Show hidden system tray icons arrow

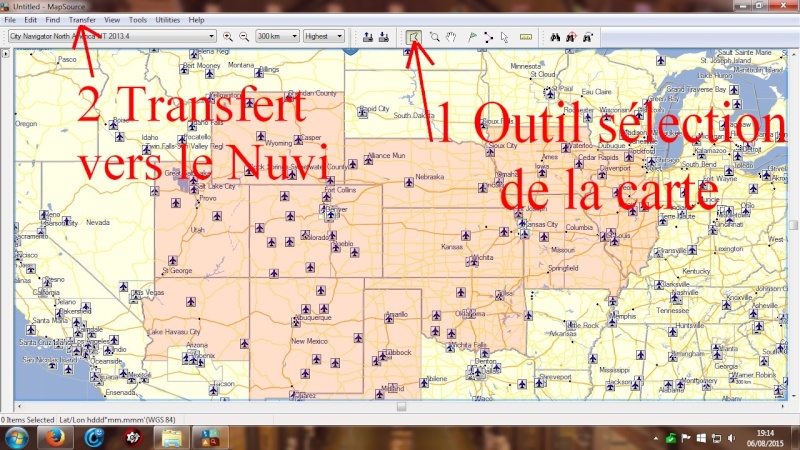(656, 438)
